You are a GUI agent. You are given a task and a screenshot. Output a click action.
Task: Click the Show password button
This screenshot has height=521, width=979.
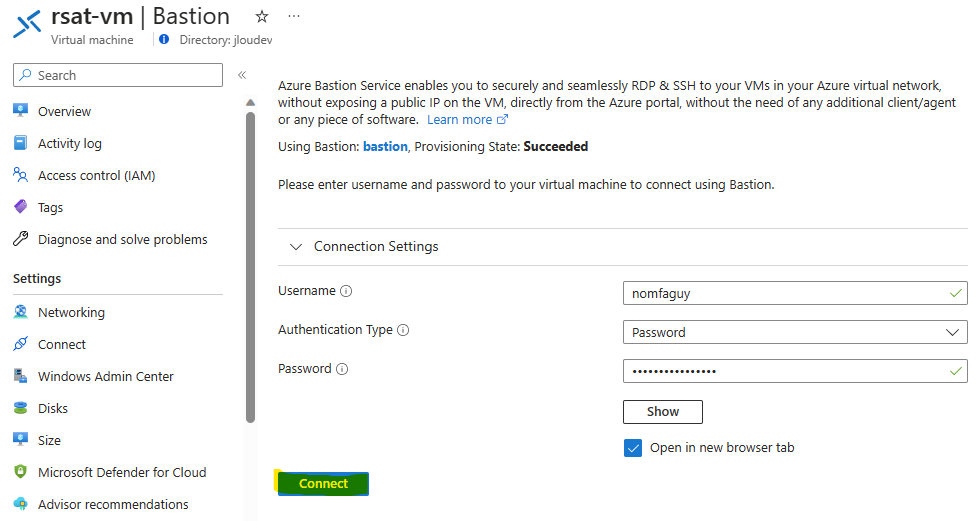(662, 412)
